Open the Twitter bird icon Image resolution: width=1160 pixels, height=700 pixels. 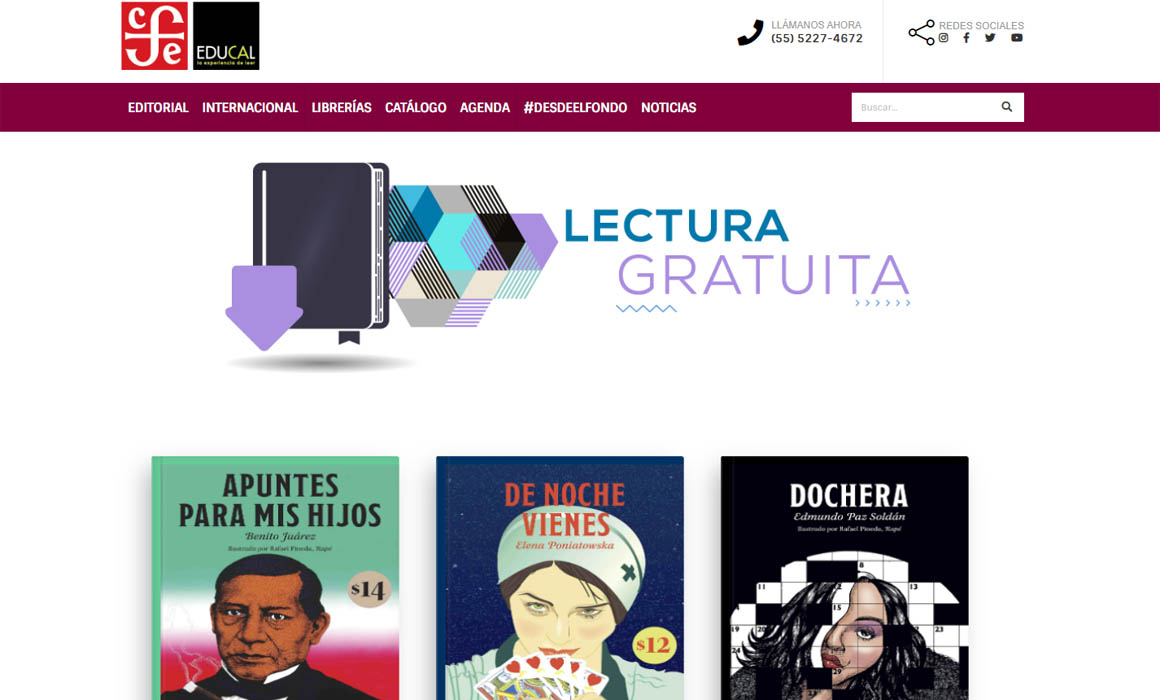pos(990,38)
